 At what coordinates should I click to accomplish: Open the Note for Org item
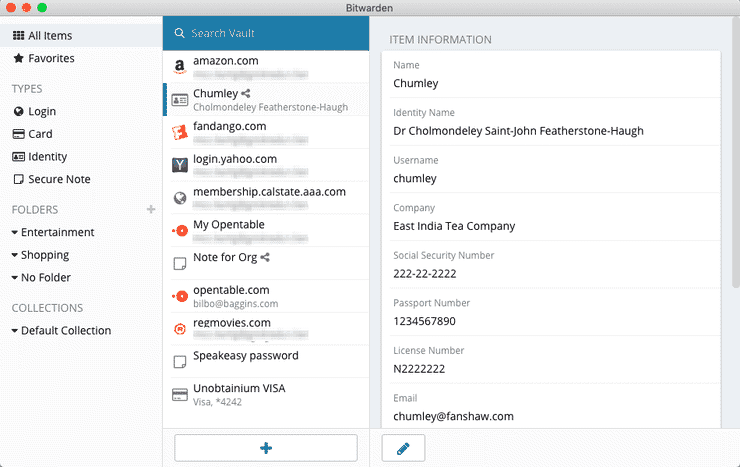[266, 264]
